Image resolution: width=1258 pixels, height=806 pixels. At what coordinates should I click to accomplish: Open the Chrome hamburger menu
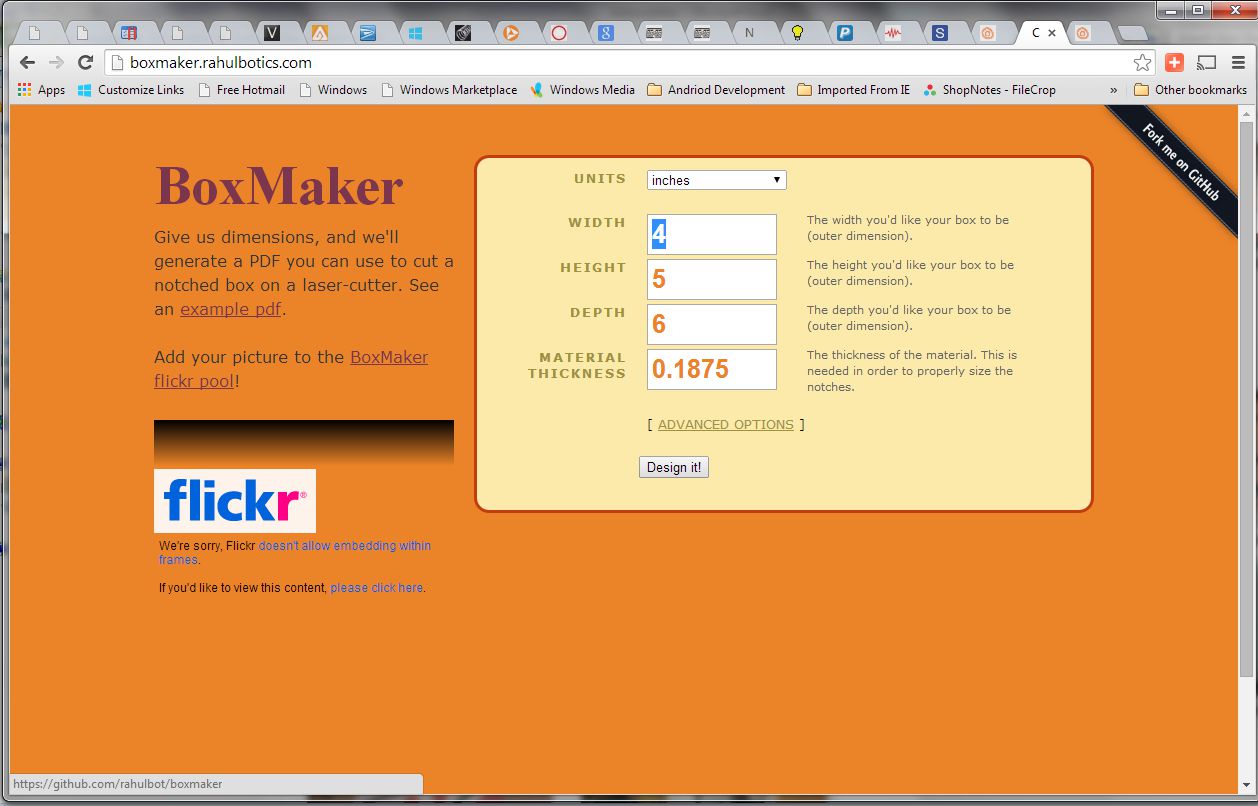(1238, 62)
